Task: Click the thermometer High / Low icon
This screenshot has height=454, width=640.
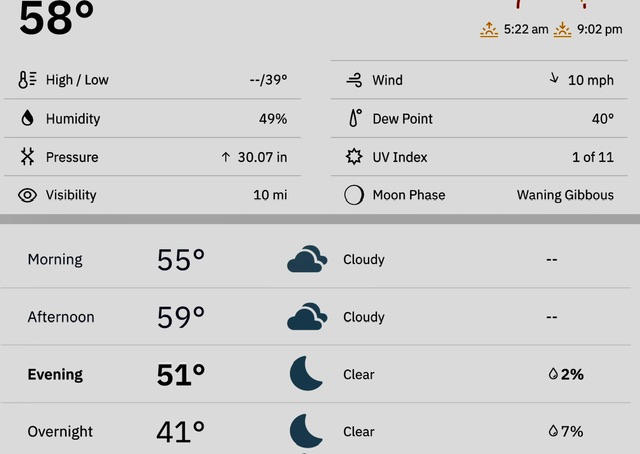Action: coord(27,80)
